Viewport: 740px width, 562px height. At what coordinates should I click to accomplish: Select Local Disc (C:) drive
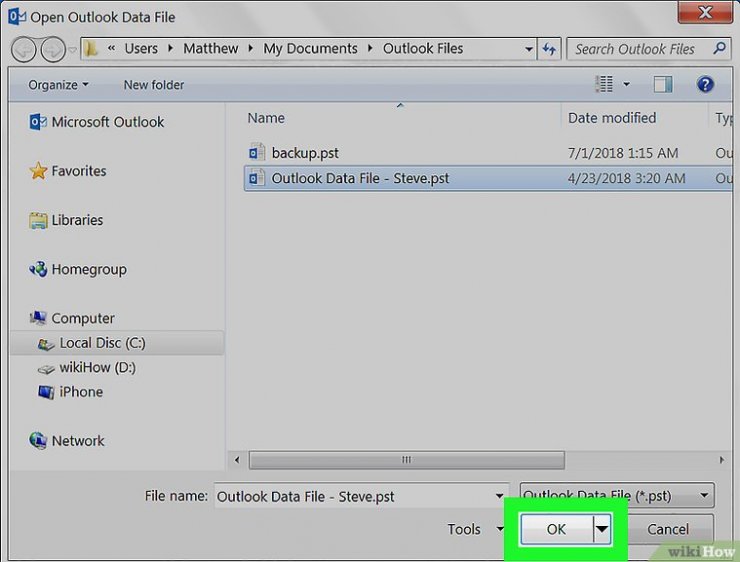102,343
